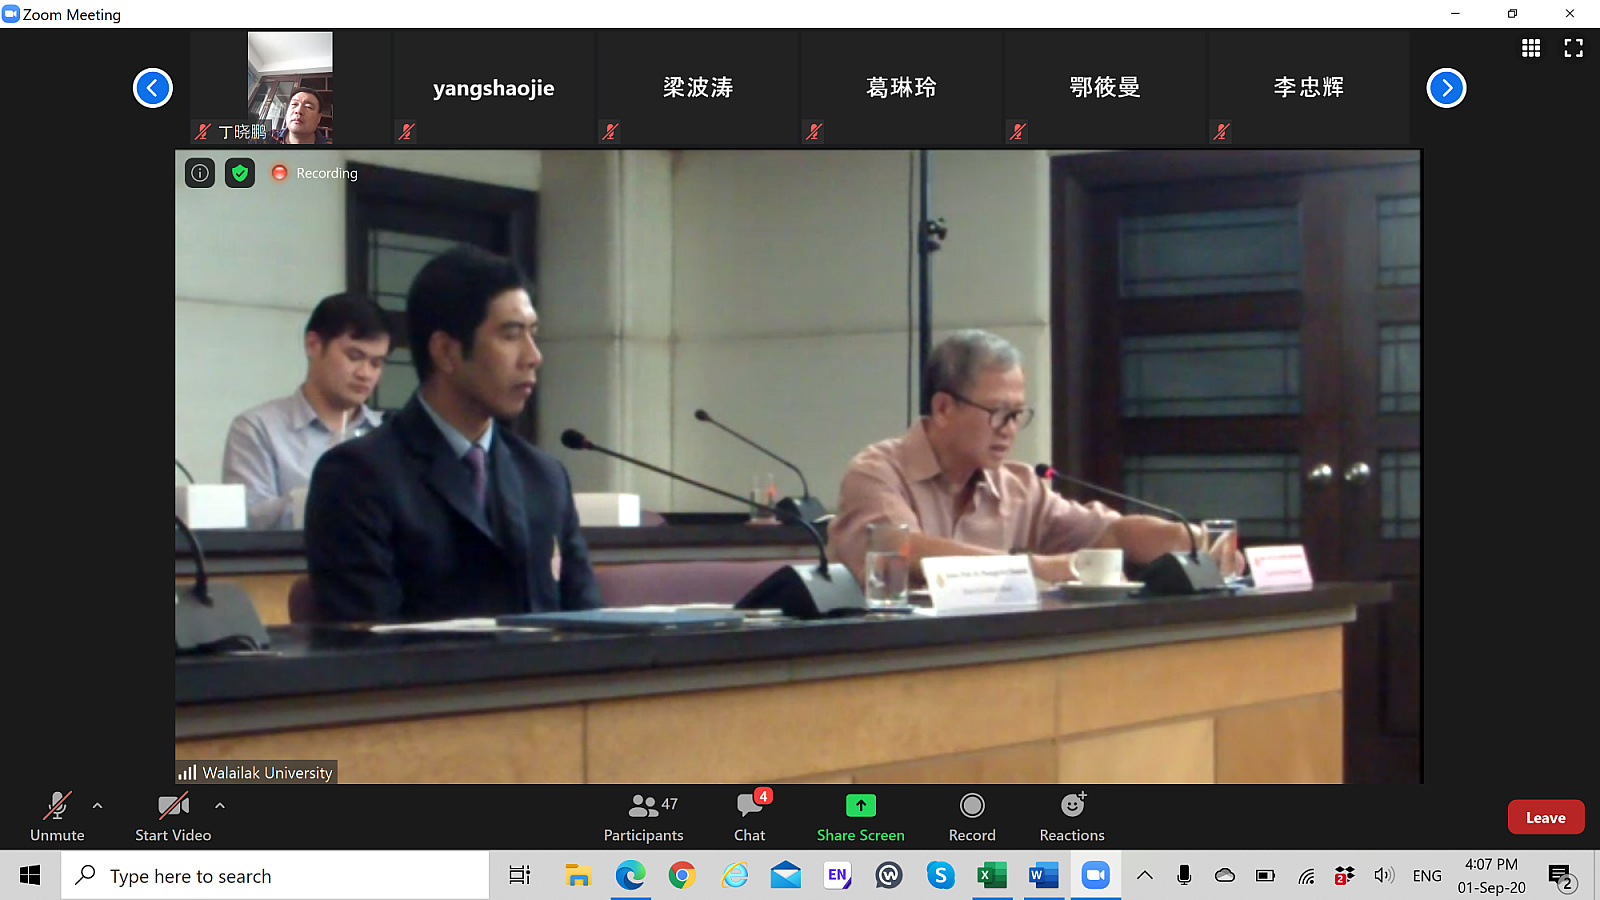
Task: Switch to gallery view grid icon
Action: click(x=1530, y=48)
